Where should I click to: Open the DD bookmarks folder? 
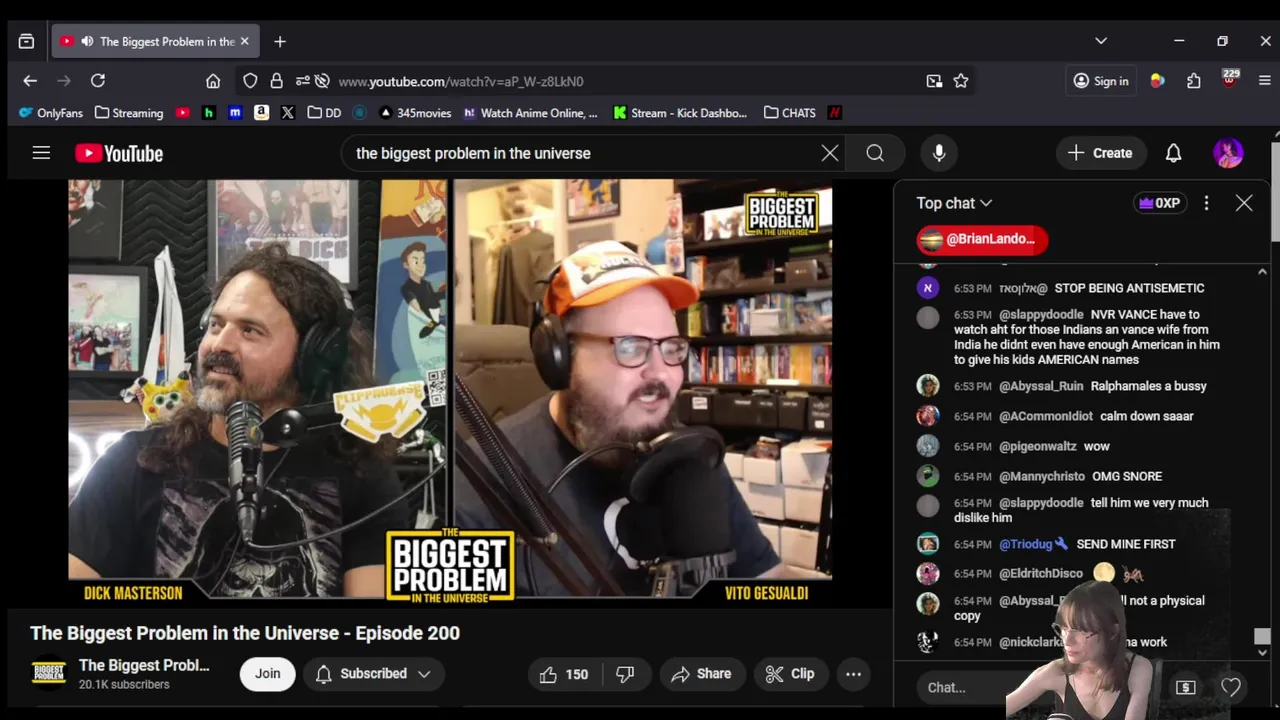(x=324, y=113)
